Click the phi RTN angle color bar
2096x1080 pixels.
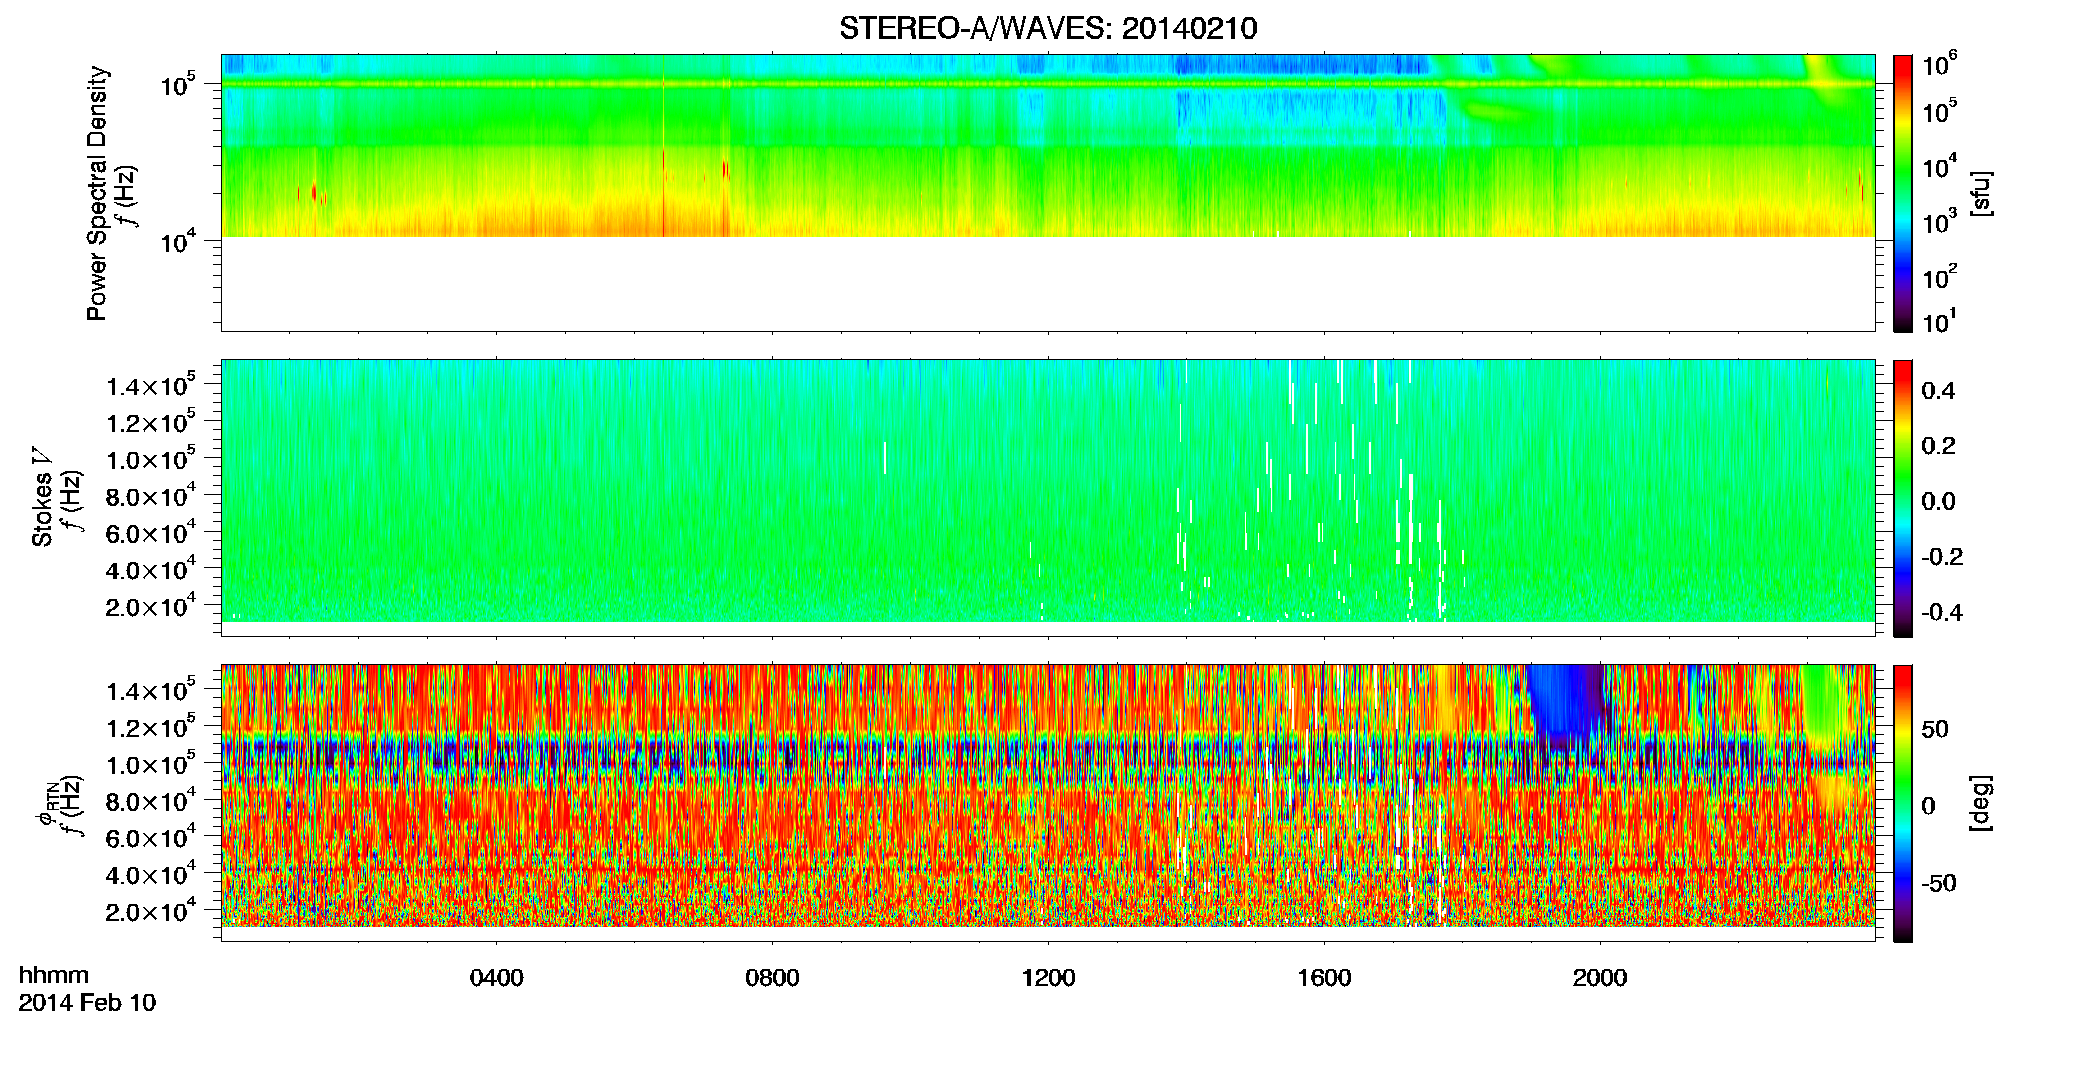(x=1903, y=803)
